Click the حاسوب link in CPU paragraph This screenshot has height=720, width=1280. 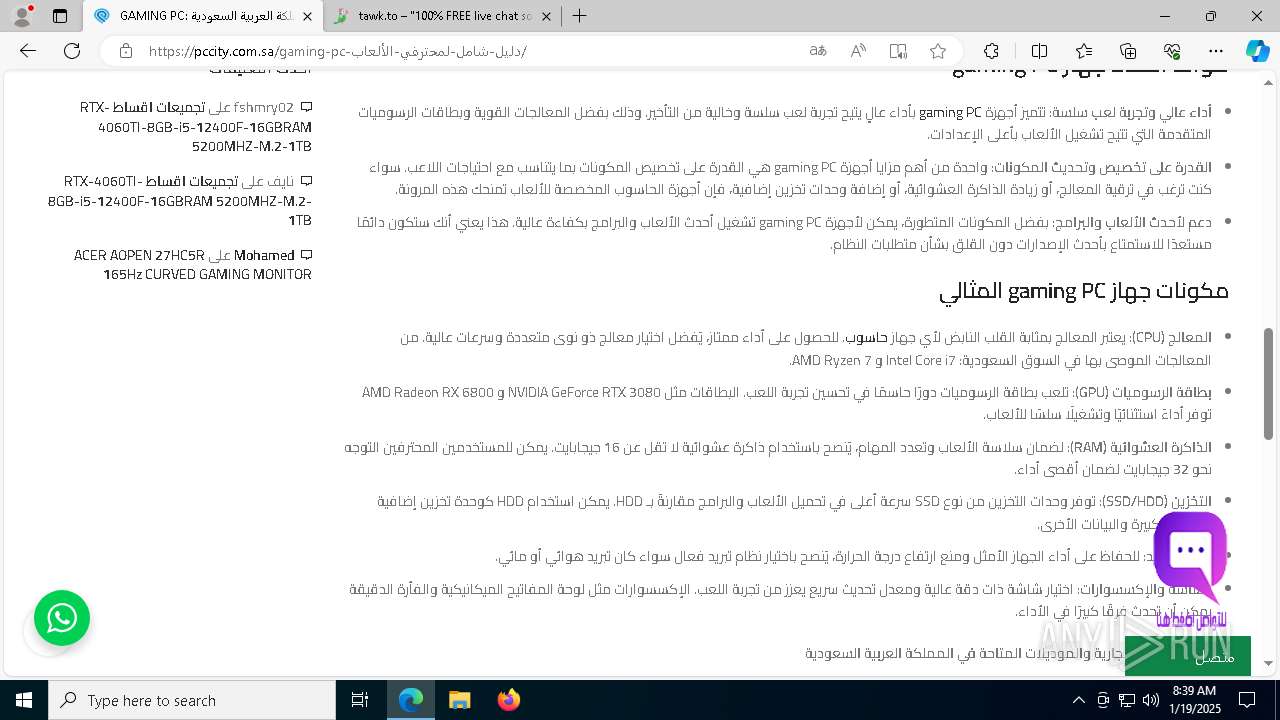coord(867,338)
